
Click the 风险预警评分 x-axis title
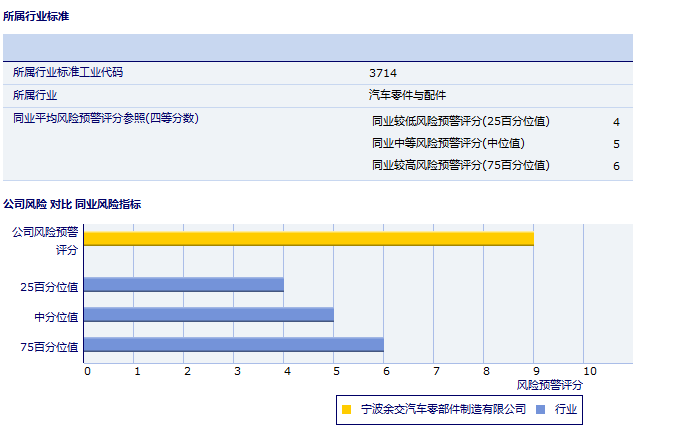coord(549,384)
